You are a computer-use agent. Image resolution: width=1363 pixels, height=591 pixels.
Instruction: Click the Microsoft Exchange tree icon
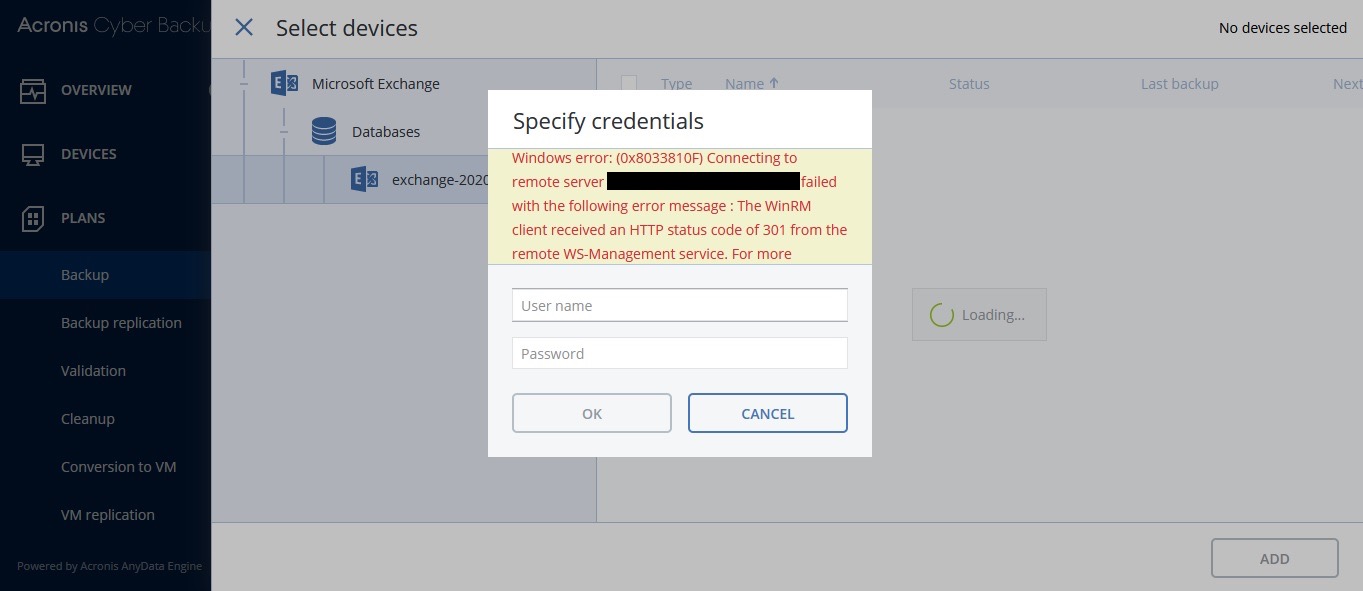(284, 84)
